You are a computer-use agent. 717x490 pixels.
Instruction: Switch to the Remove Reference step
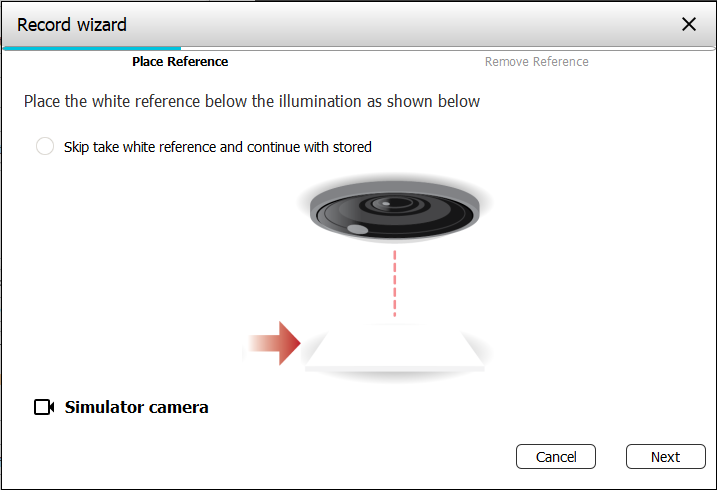coord(536,62)
